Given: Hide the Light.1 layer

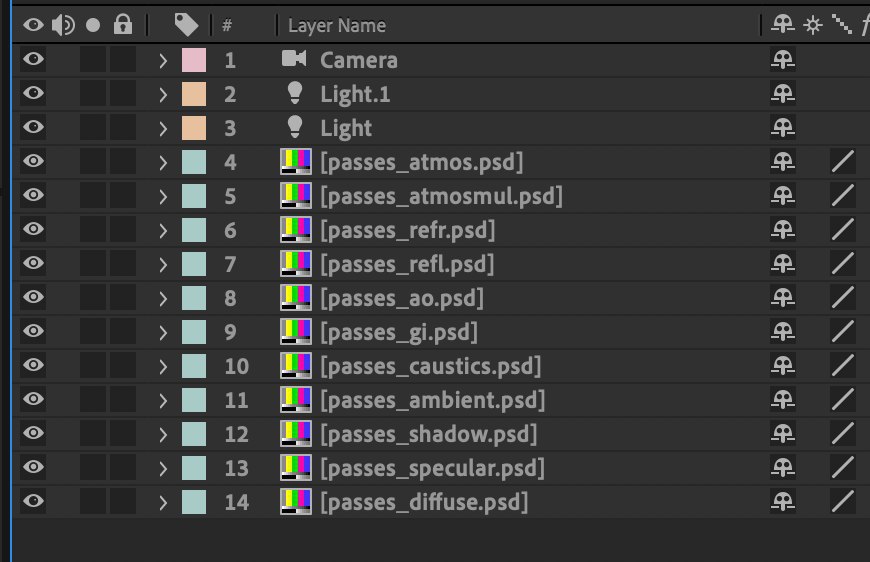Looking at the screenshot, I should coord(33,93).
